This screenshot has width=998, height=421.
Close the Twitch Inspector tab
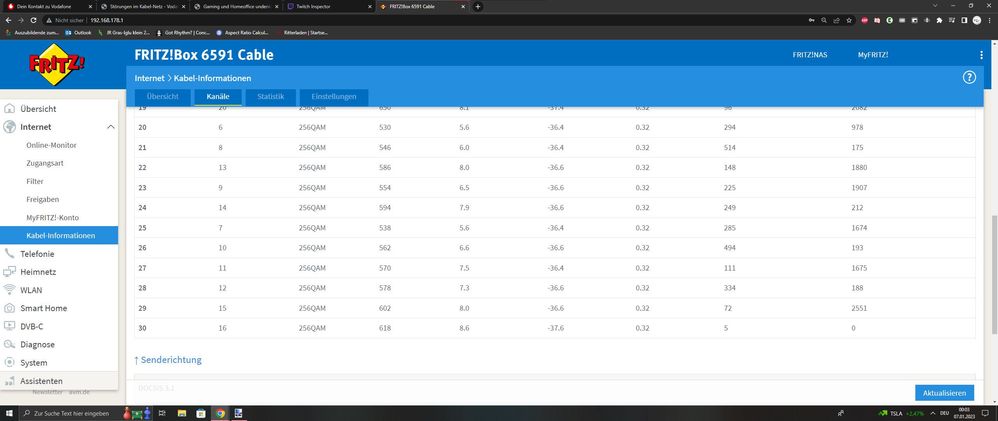point(369,6)
